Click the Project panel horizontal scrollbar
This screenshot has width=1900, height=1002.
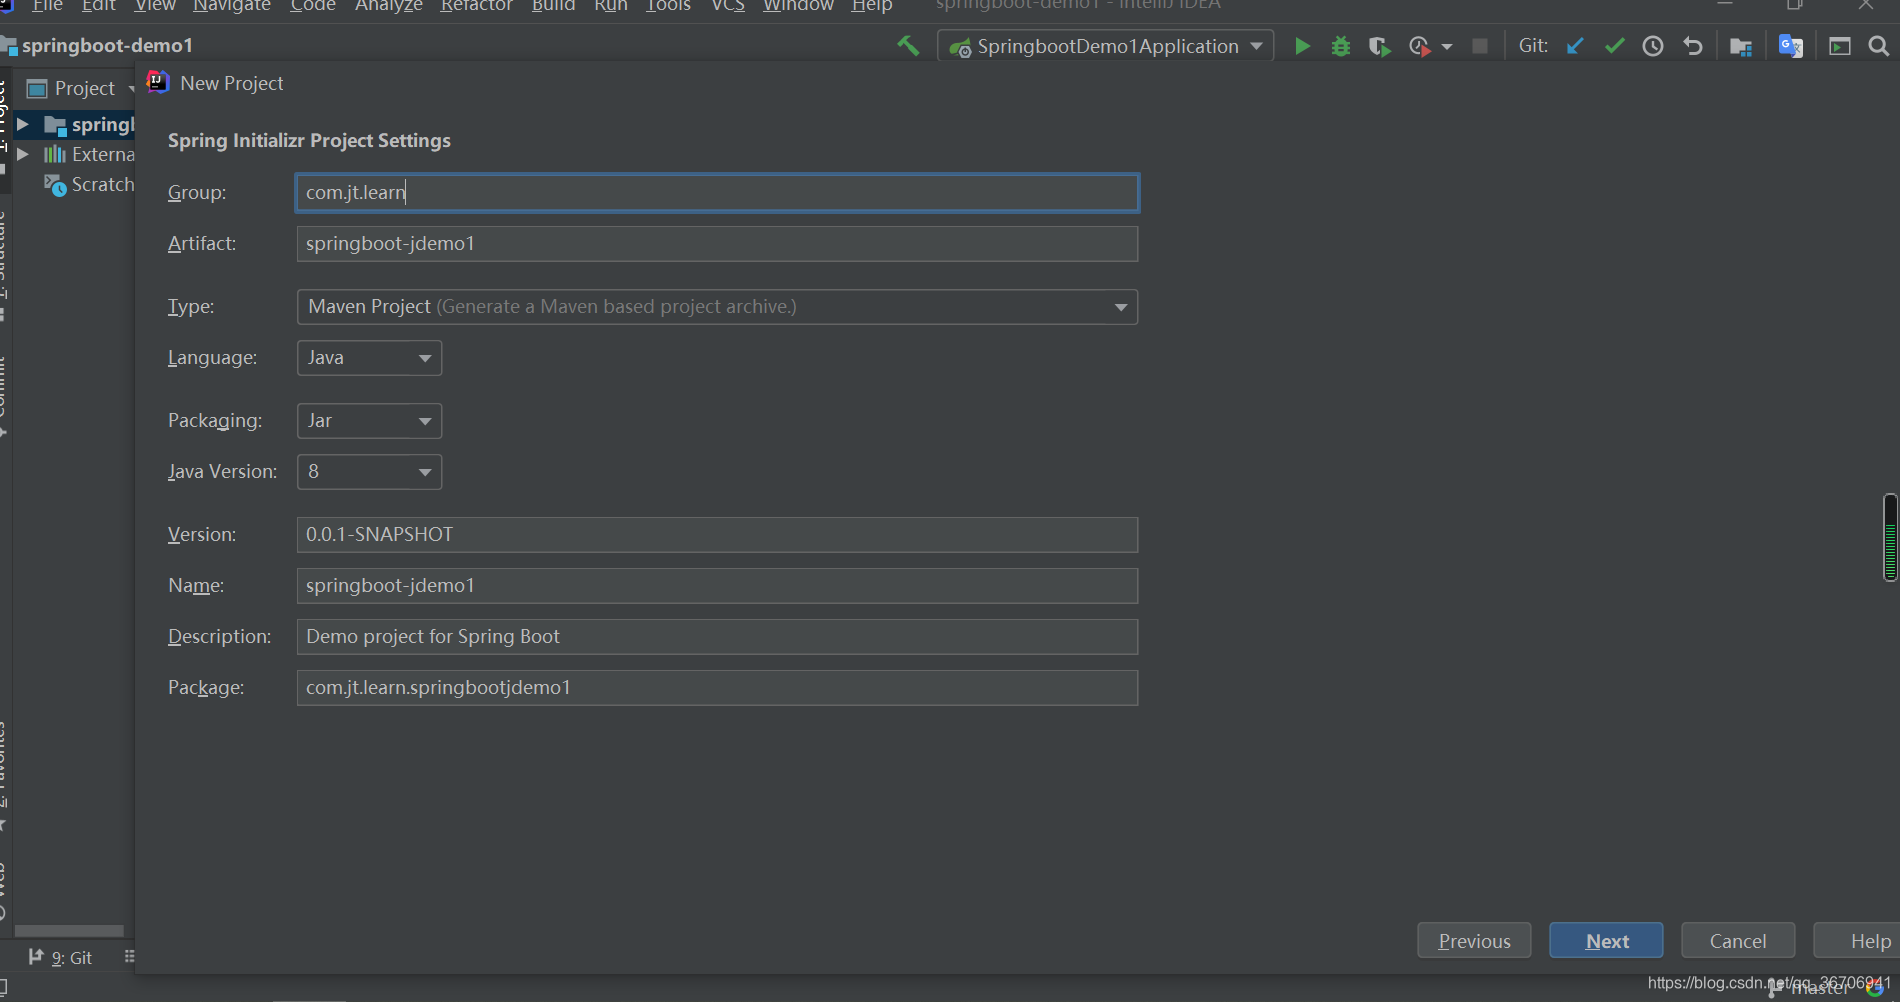click(69, 931)
